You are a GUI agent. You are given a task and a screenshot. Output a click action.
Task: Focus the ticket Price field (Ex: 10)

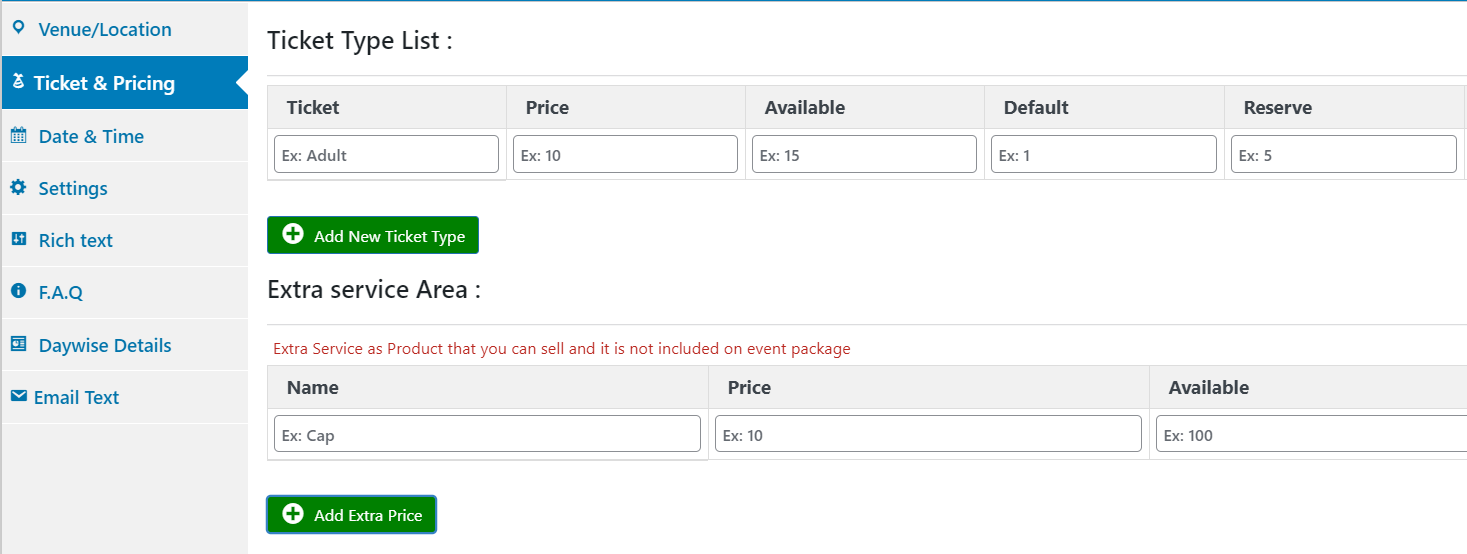click(626, 154)
